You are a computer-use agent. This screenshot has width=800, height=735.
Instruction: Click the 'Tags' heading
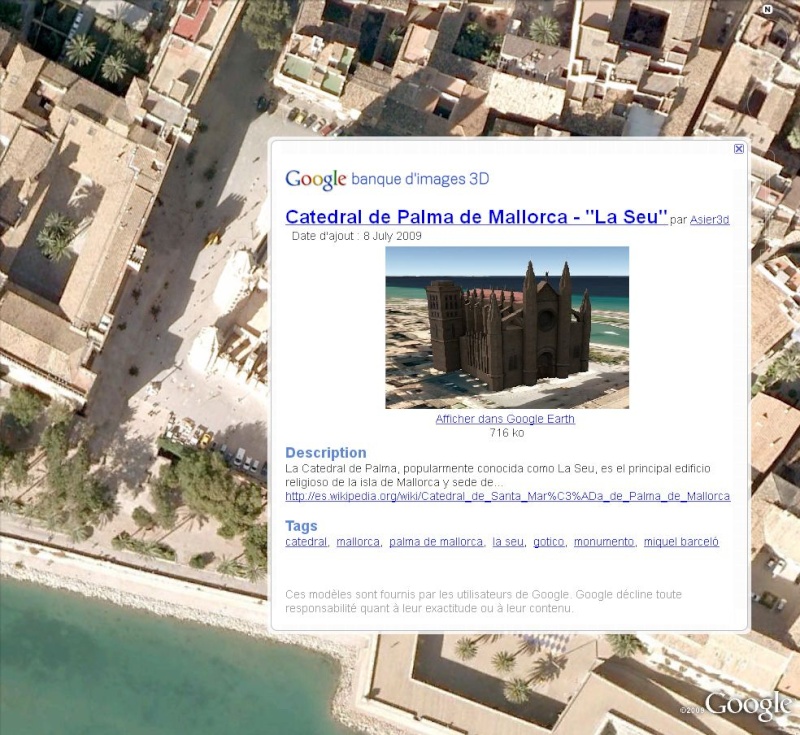pos(301,526)
